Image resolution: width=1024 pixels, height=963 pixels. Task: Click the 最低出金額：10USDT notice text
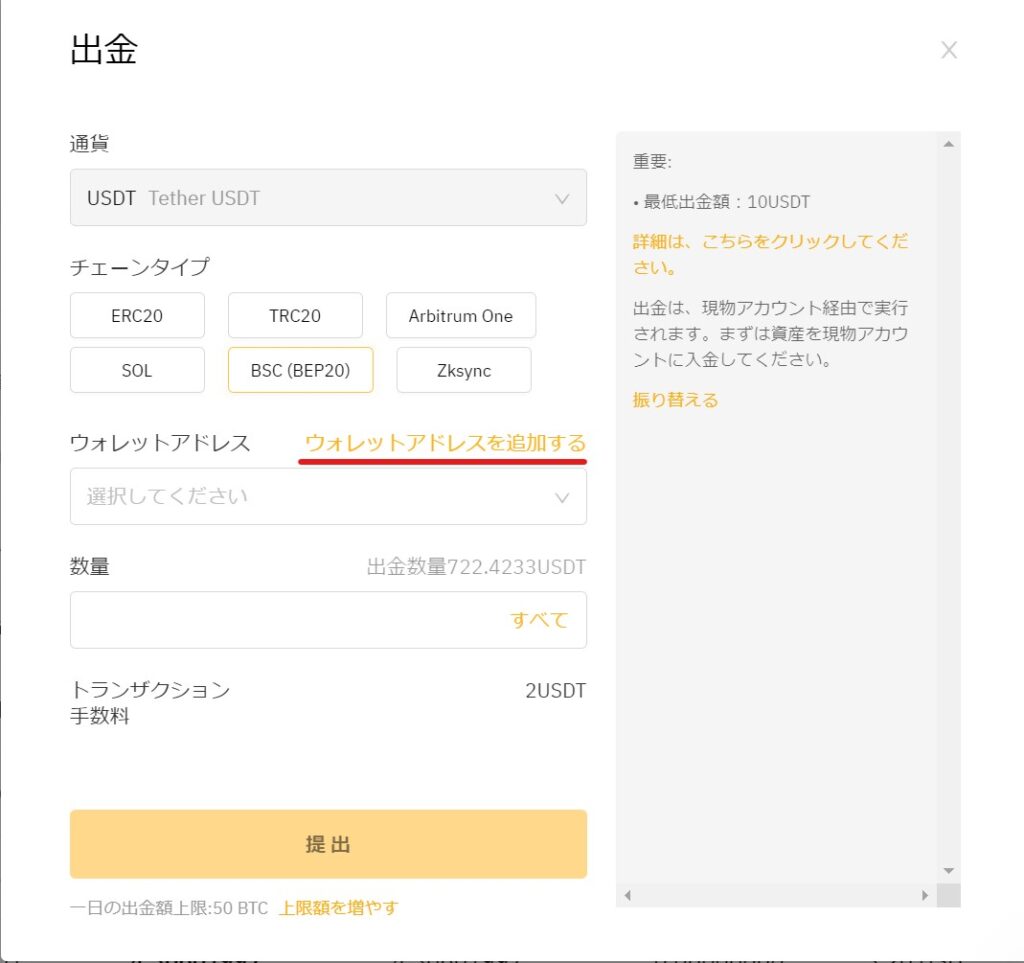(722, 202)
